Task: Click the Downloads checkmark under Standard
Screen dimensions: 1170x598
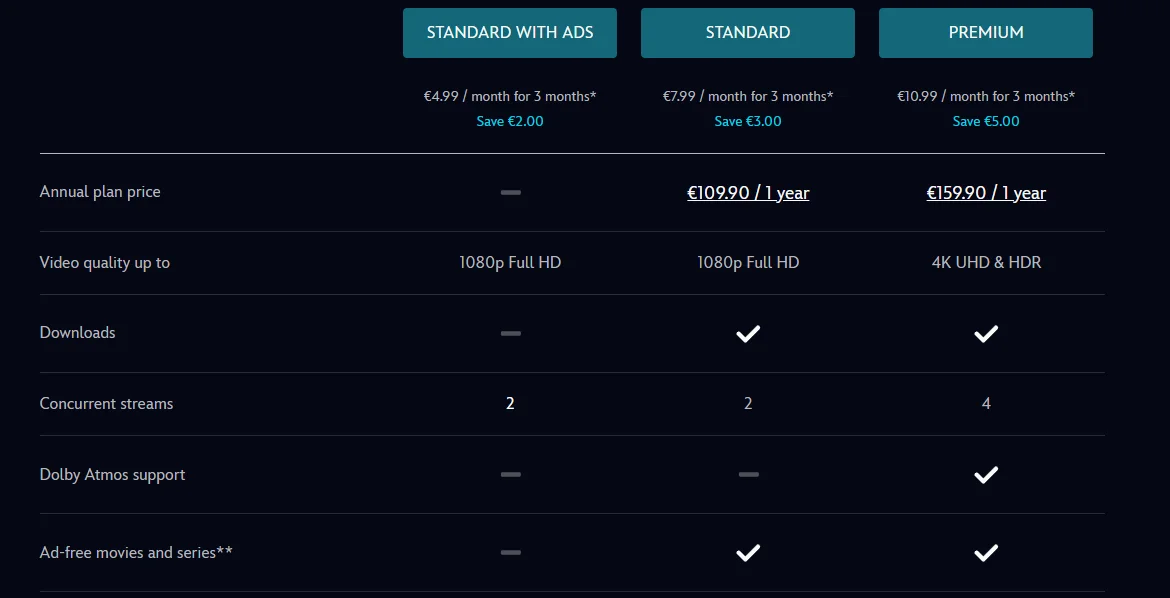Action: pos(748,334)
